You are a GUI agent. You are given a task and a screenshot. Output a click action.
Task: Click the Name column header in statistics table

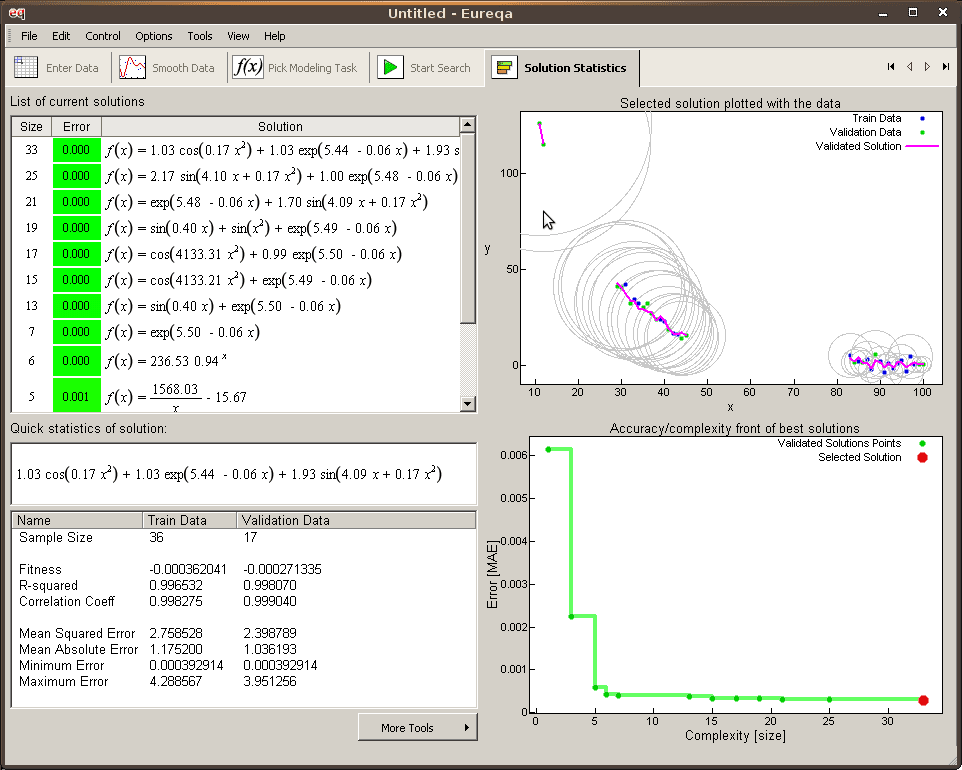click(77, 520)
